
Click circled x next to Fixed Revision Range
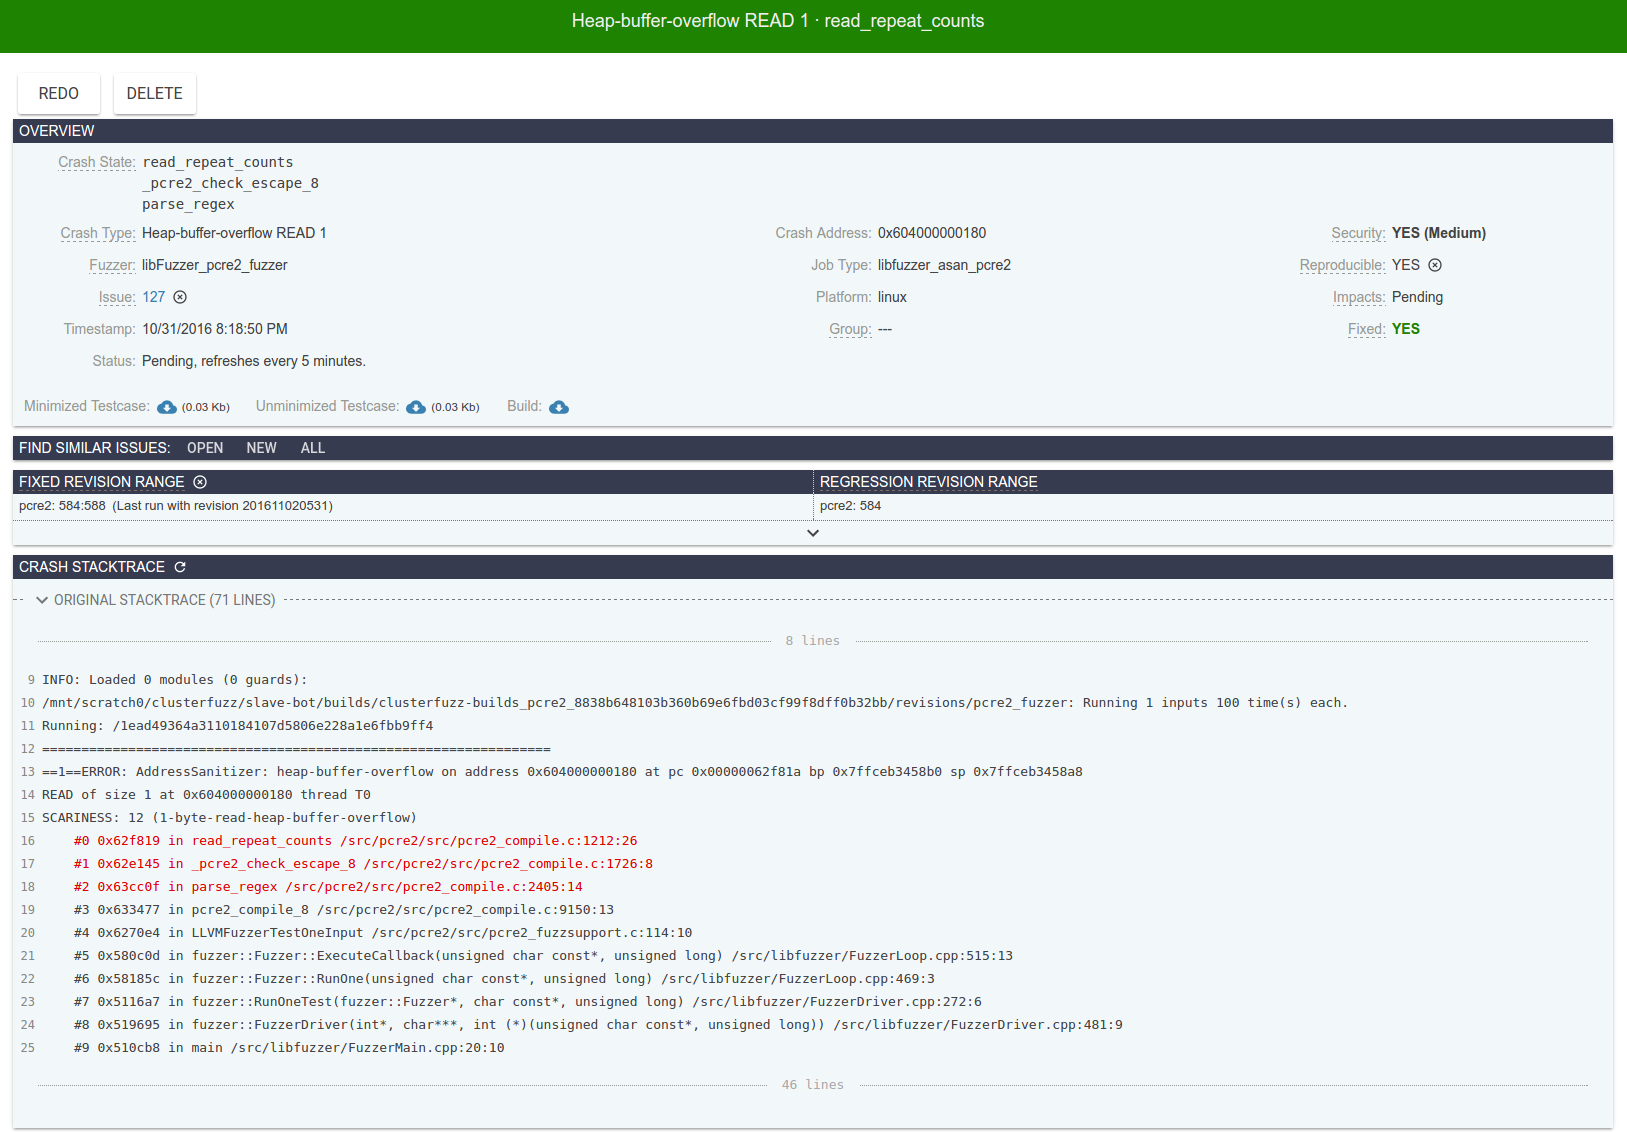pos(200,482)
